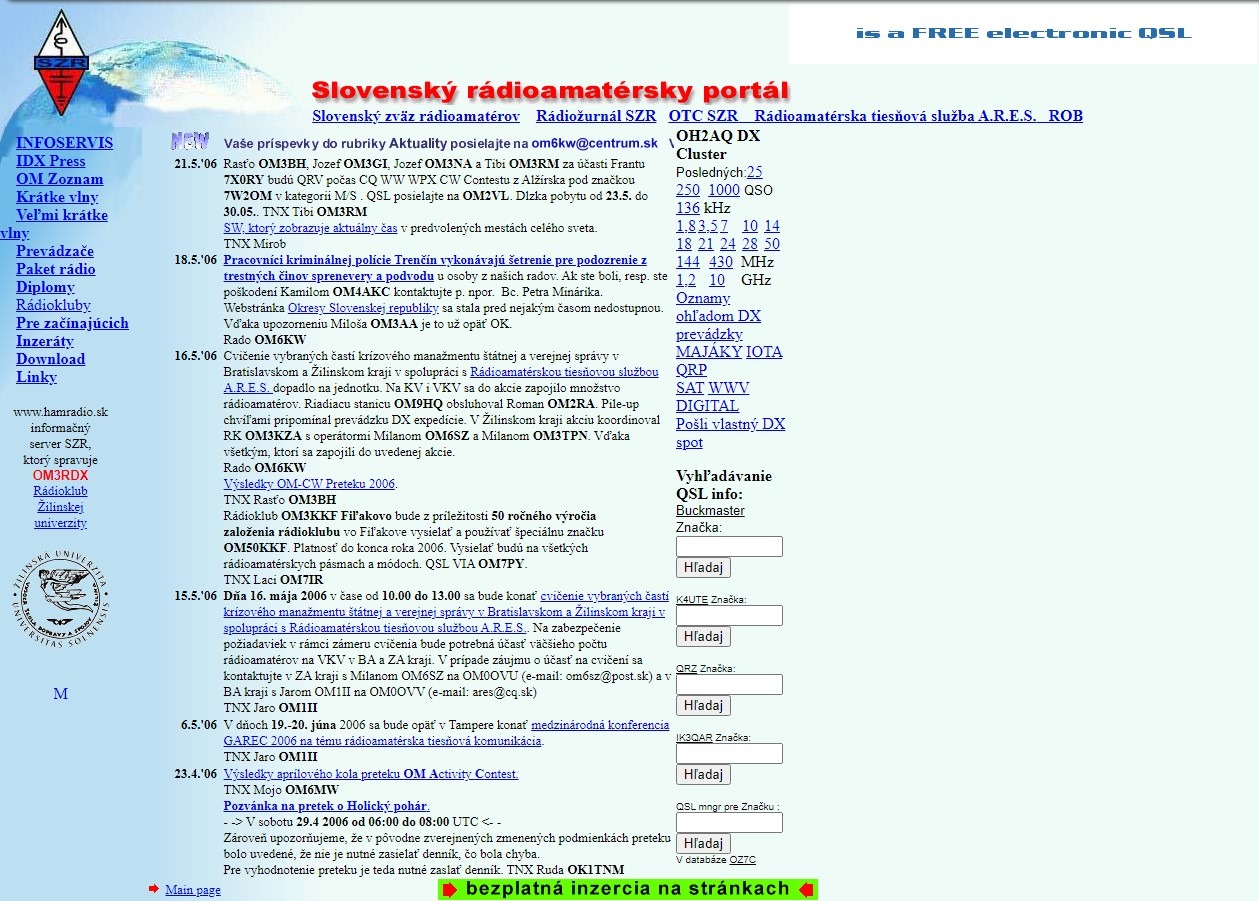Select the 14 MHz band link
1259x901 pixels.
[772, 226]
